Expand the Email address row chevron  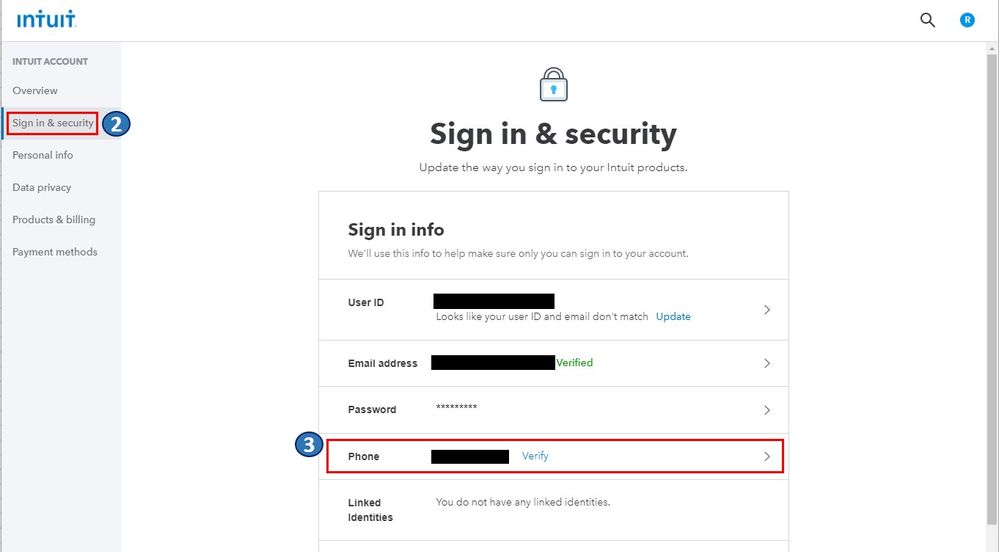(x=767, y=363)
